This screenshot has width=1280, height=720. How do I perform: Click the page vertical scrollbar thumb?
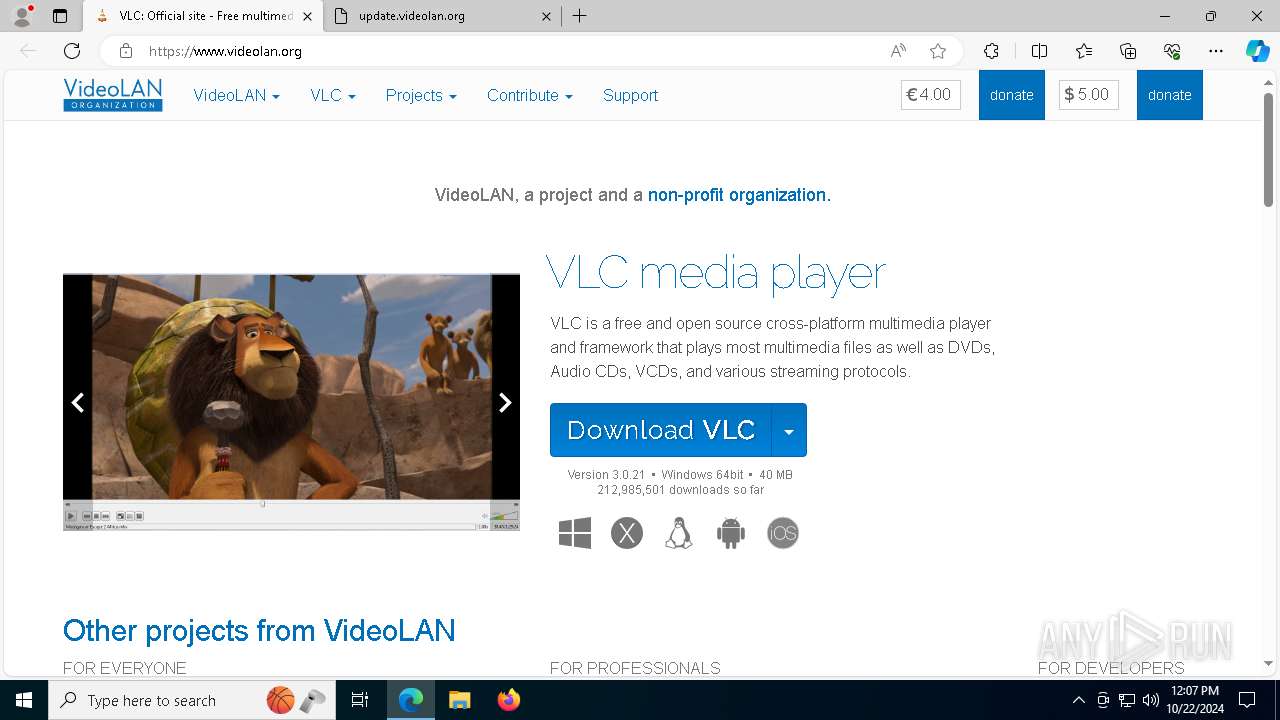coord(1268,150)
